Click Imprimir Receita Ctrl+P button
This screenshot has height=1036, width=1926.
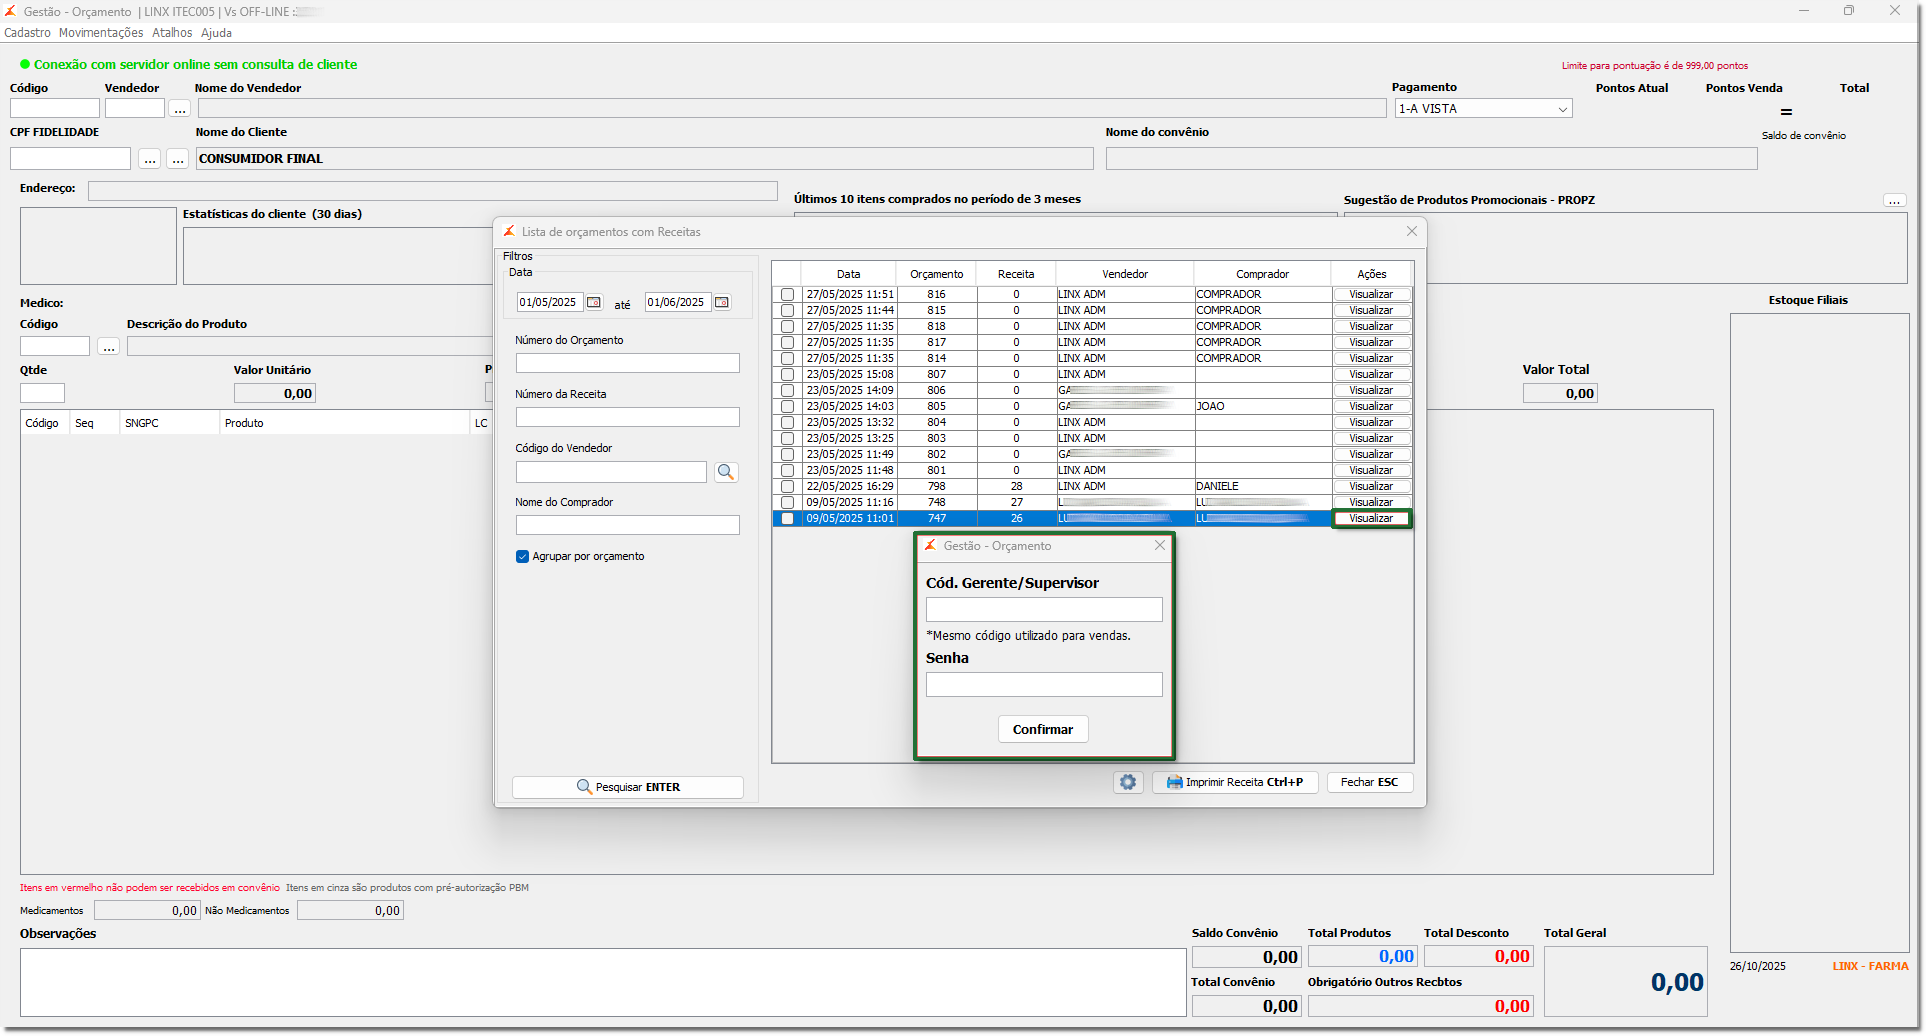1235,782
